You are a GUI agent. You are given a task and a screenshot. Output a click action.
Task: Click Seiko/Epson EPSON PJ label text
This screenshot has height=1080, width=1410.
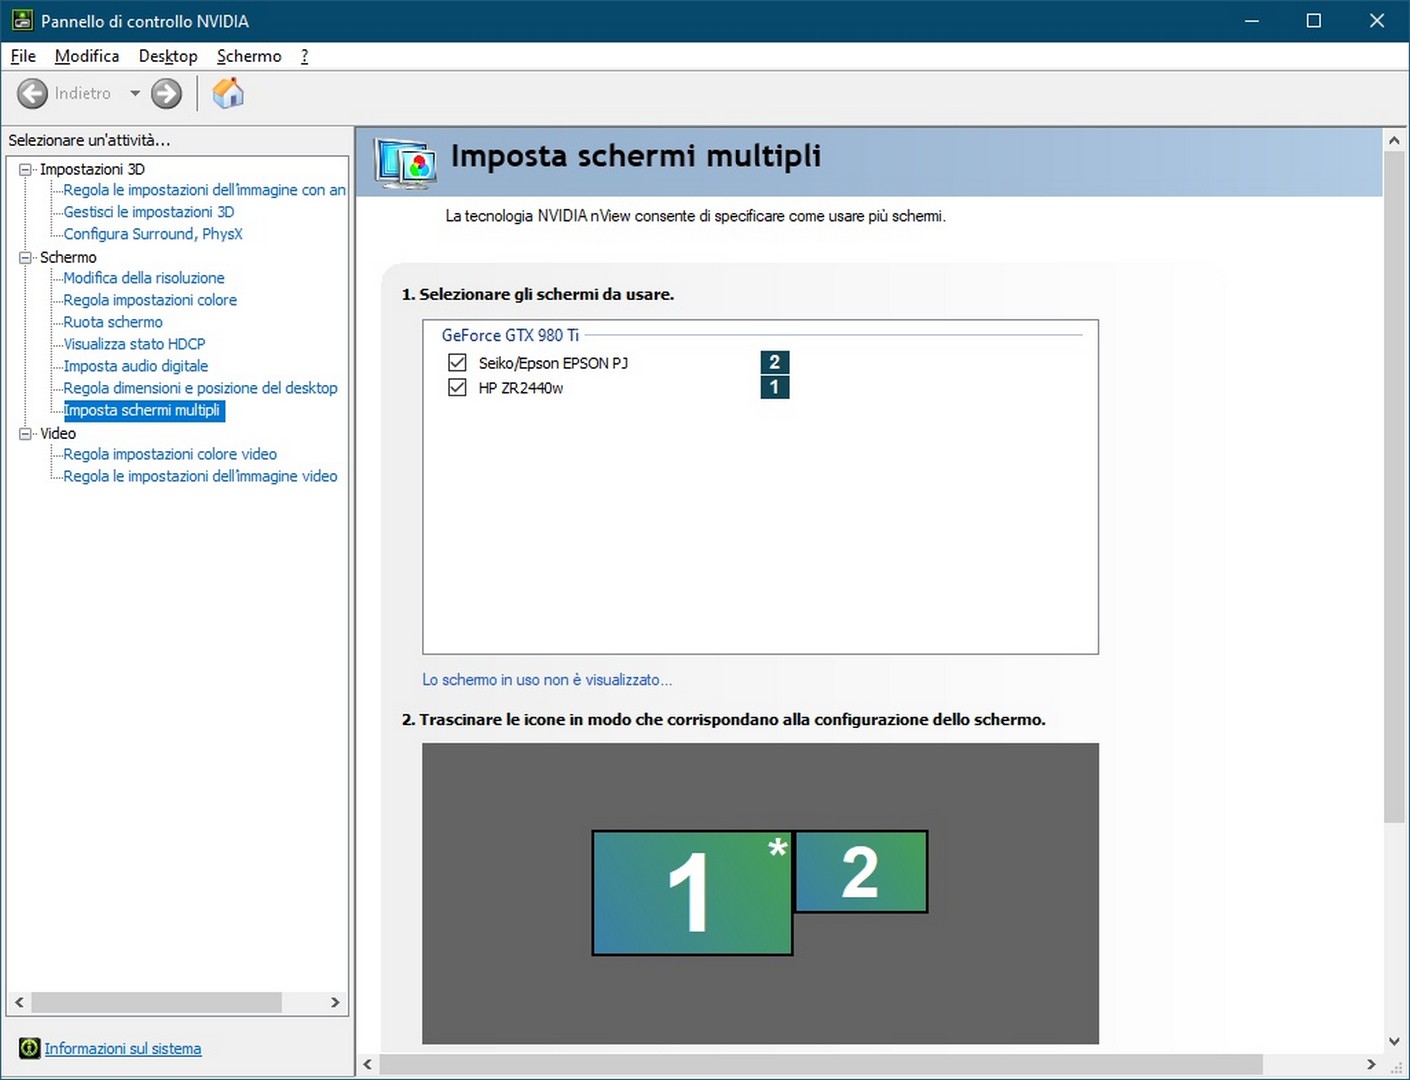click(553, 363)
